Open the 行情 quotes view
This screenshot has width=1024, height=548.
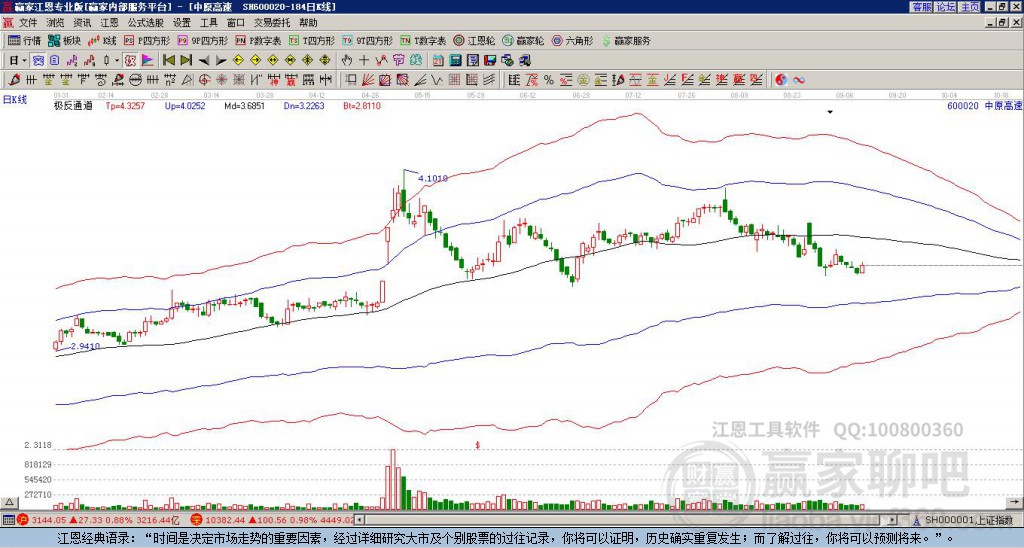[x=24, y=40]
